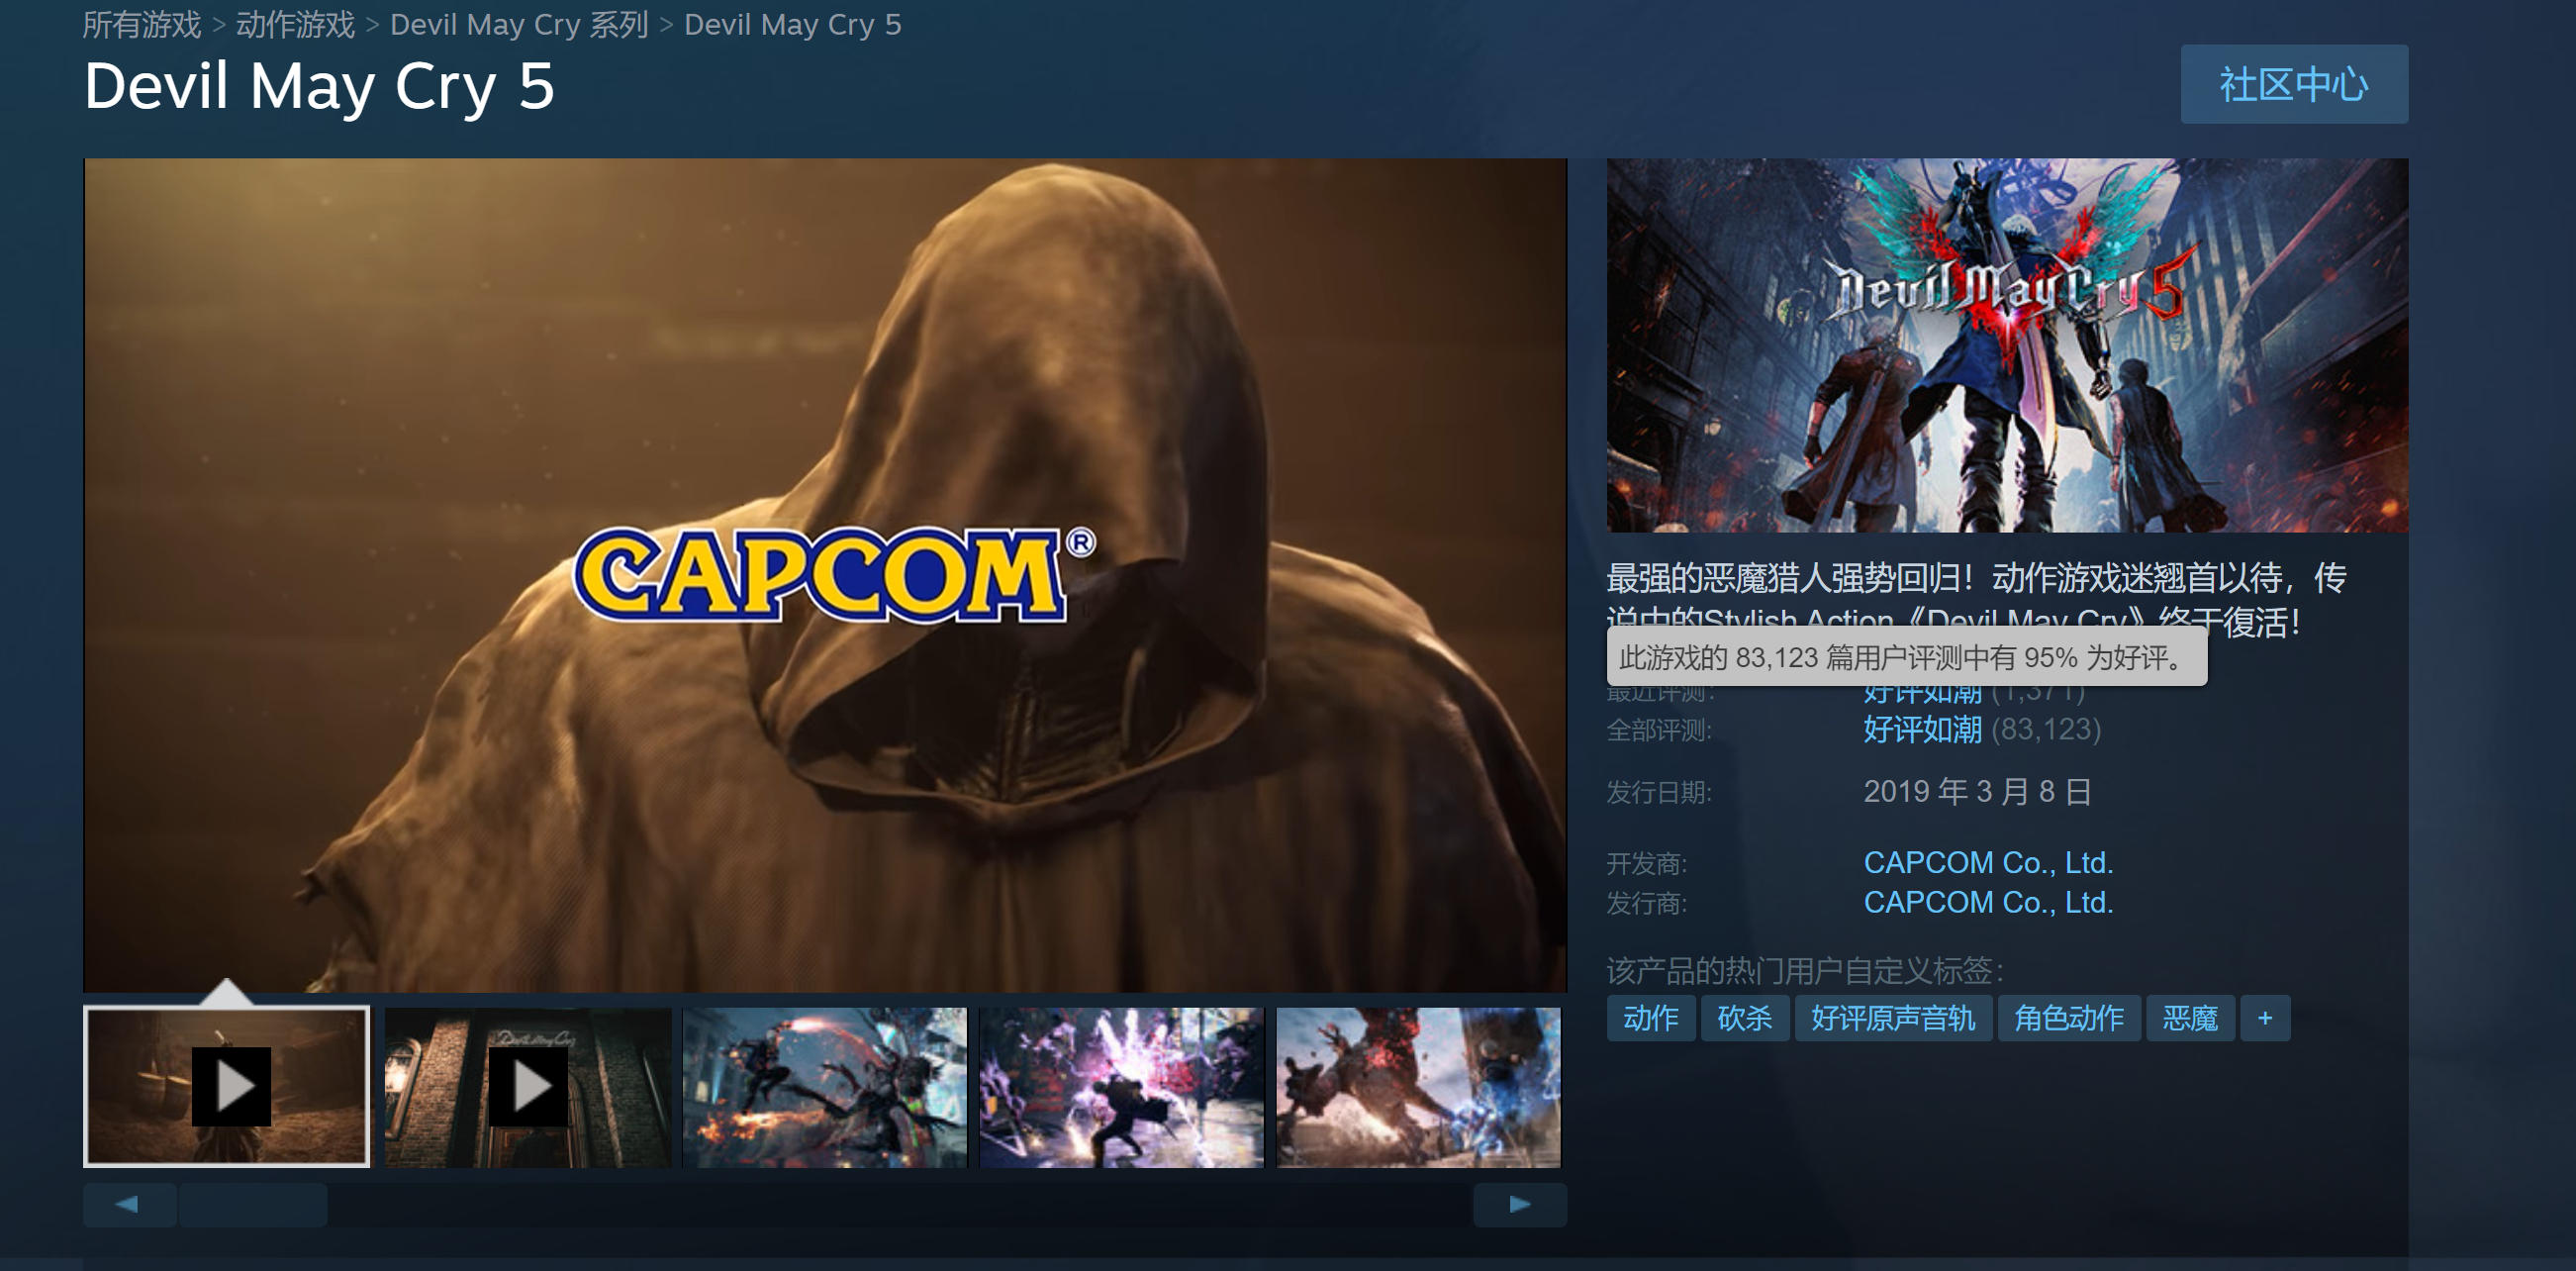Click the Devil May Cry 5 page title
Viewport: 2576px width, 1271px height.
tap(319, 86)
